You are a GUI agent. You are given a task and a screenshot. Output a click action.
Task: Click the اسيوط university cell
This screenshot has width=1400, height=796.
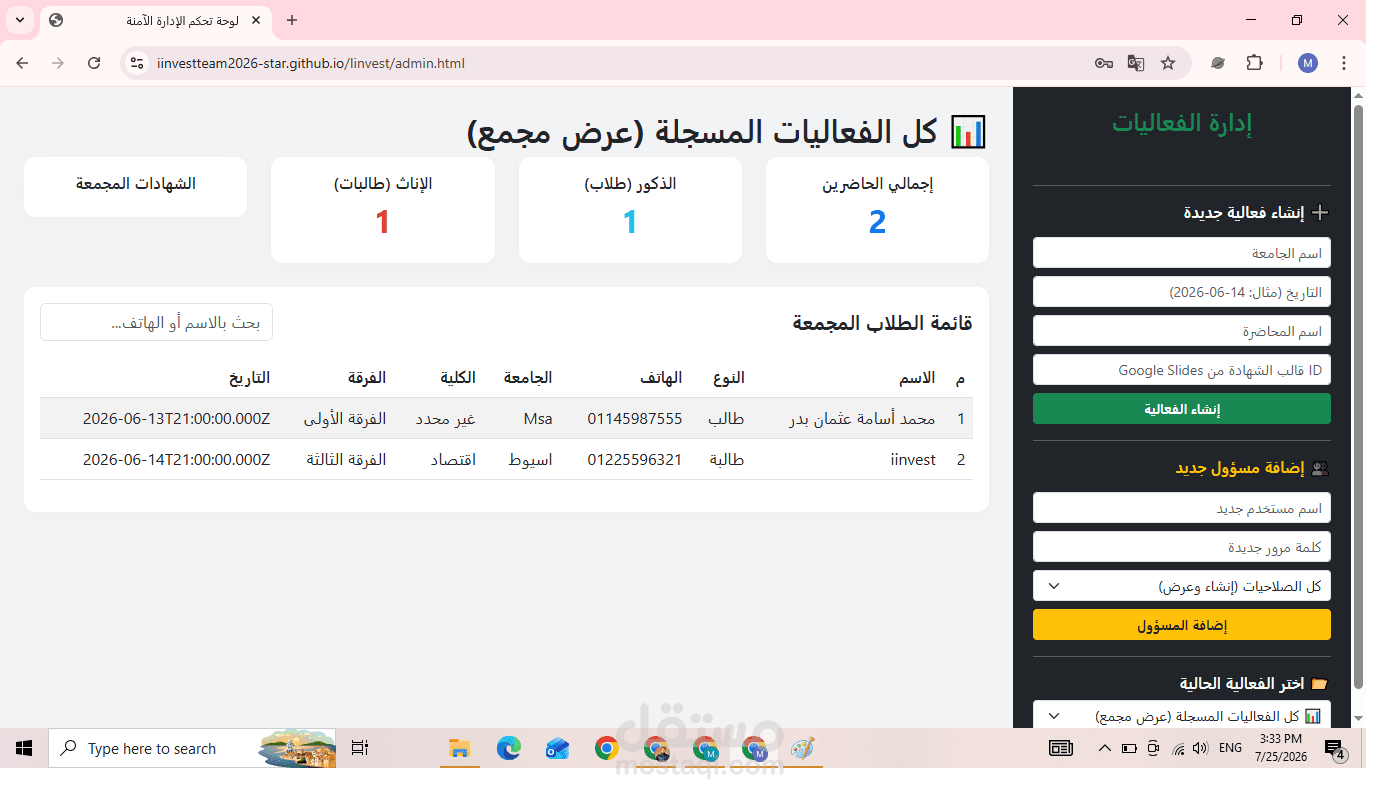(x=531, y=460)
